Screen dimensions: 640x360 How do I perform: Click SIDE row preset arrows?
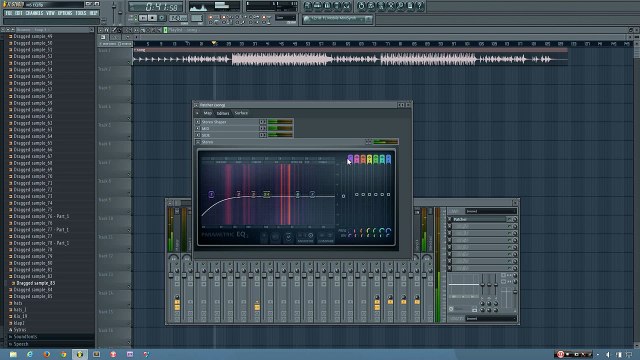click(x=262, y=135)
